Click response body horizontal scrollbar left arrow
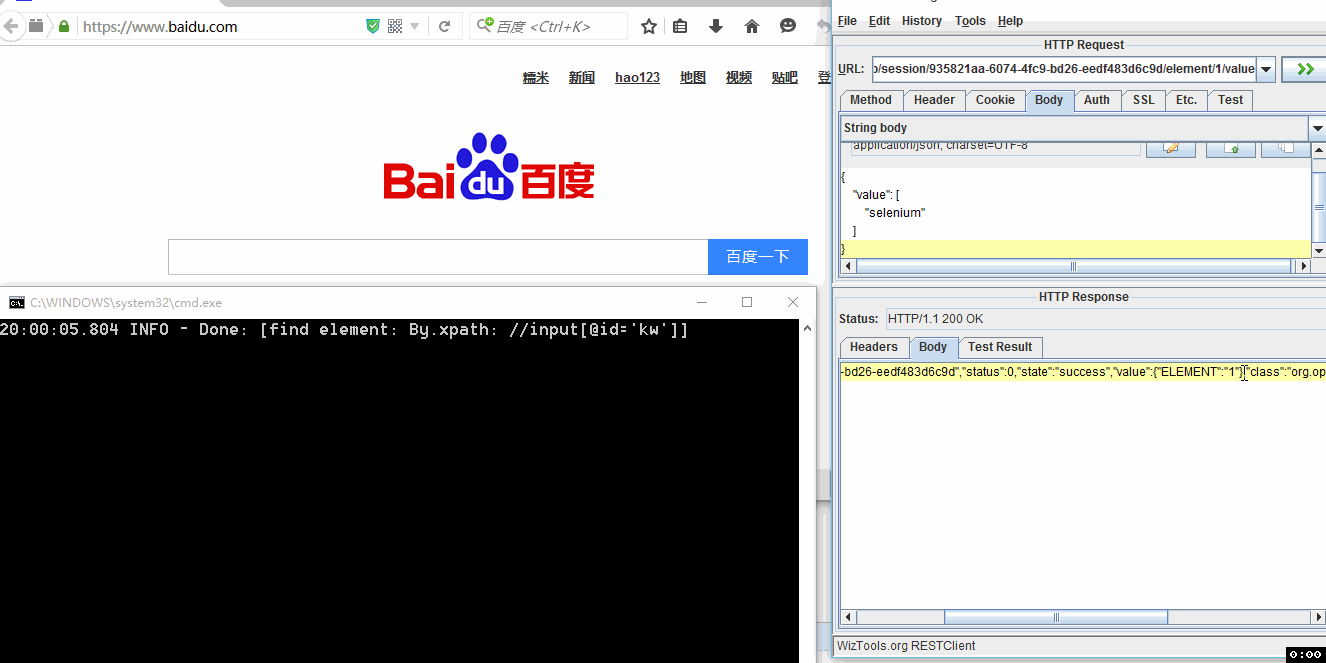1326x663 pixels. click(x=849, y=617)
